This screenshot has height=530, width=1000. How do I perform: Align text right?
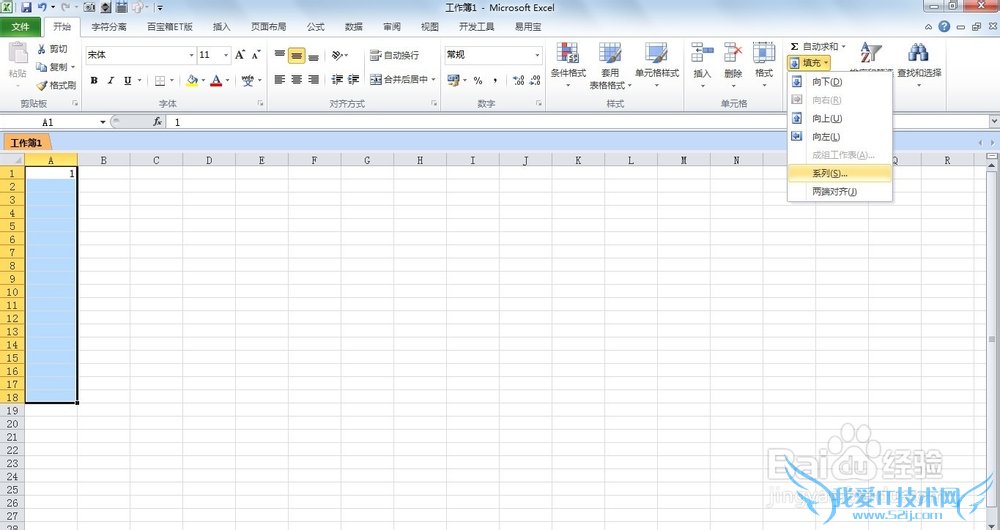pyautogui.click(x=313, y=80)
